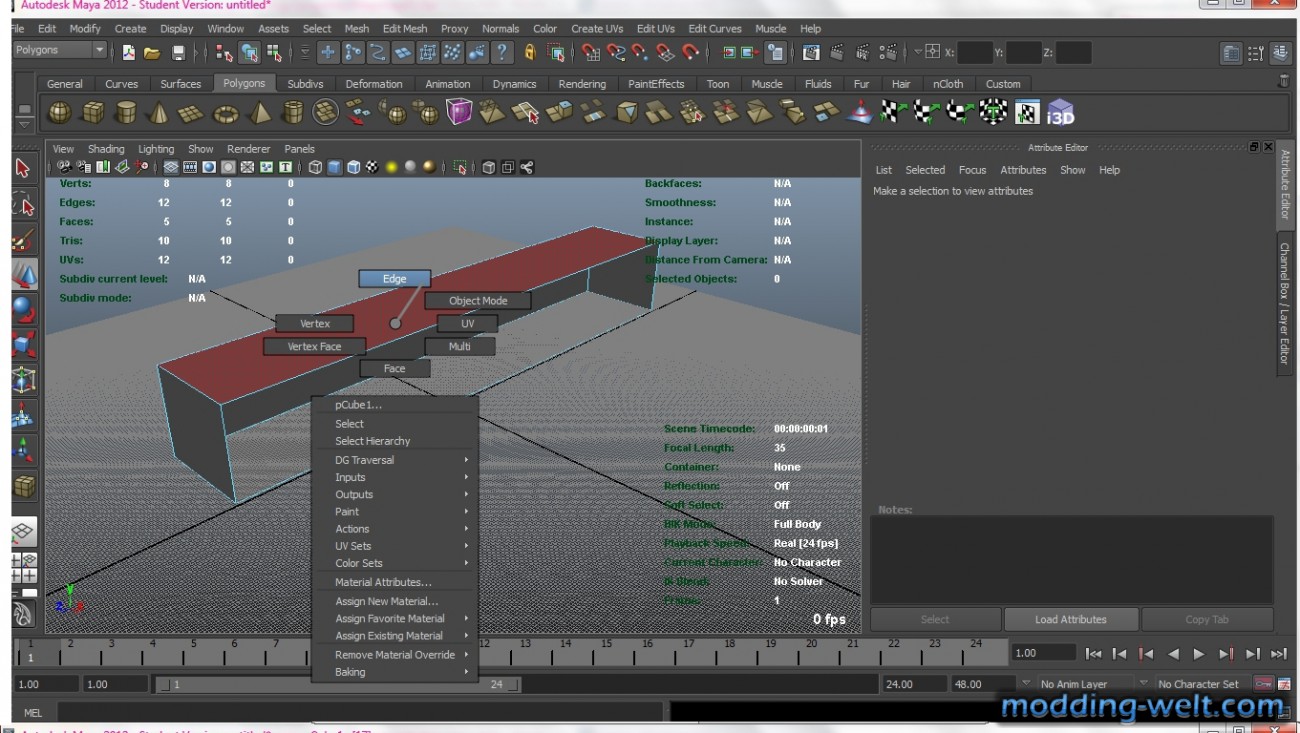This screenshot has width=1300, height=733.
Task: Click the purple cube shelf icon
Action: click(x=459, y=112)
